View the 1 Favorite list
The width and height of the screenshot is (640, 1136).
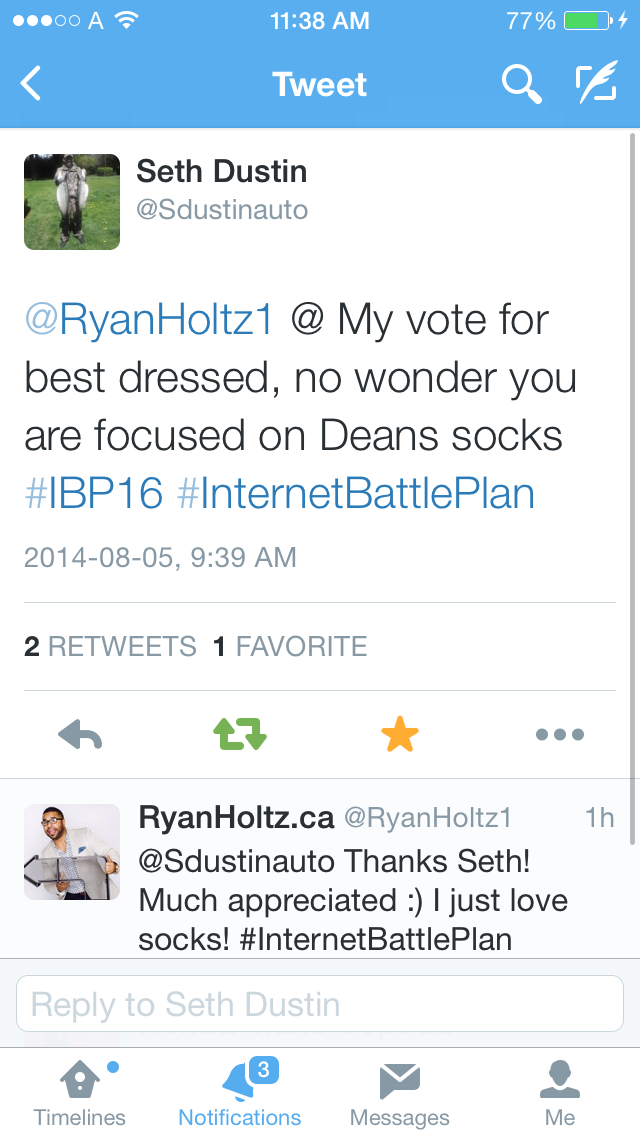click(290, 647)
